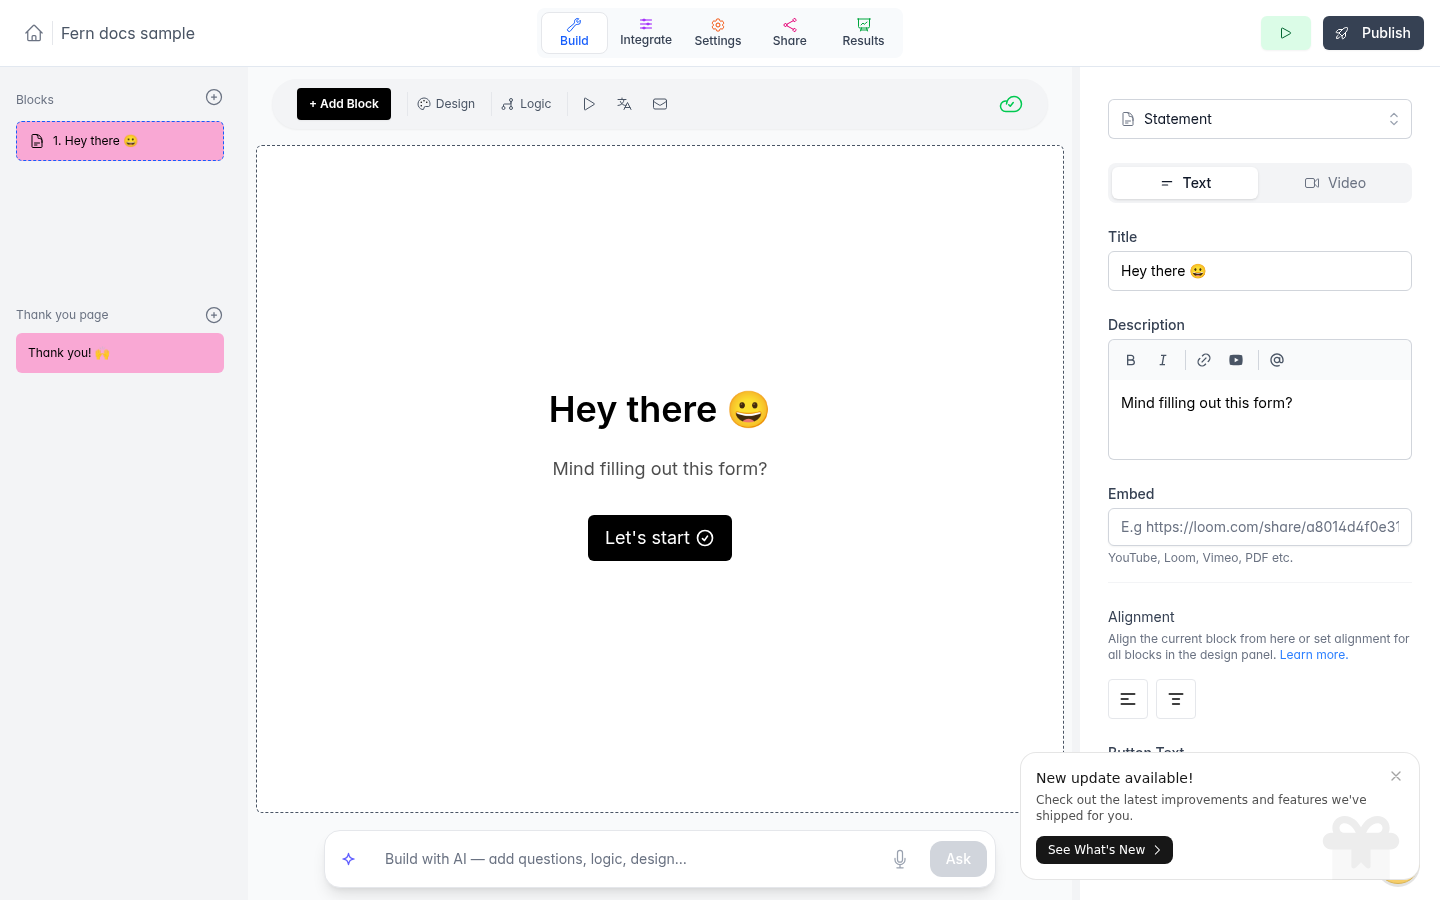
Task: Open the Design panel
Action: point(446,104)
